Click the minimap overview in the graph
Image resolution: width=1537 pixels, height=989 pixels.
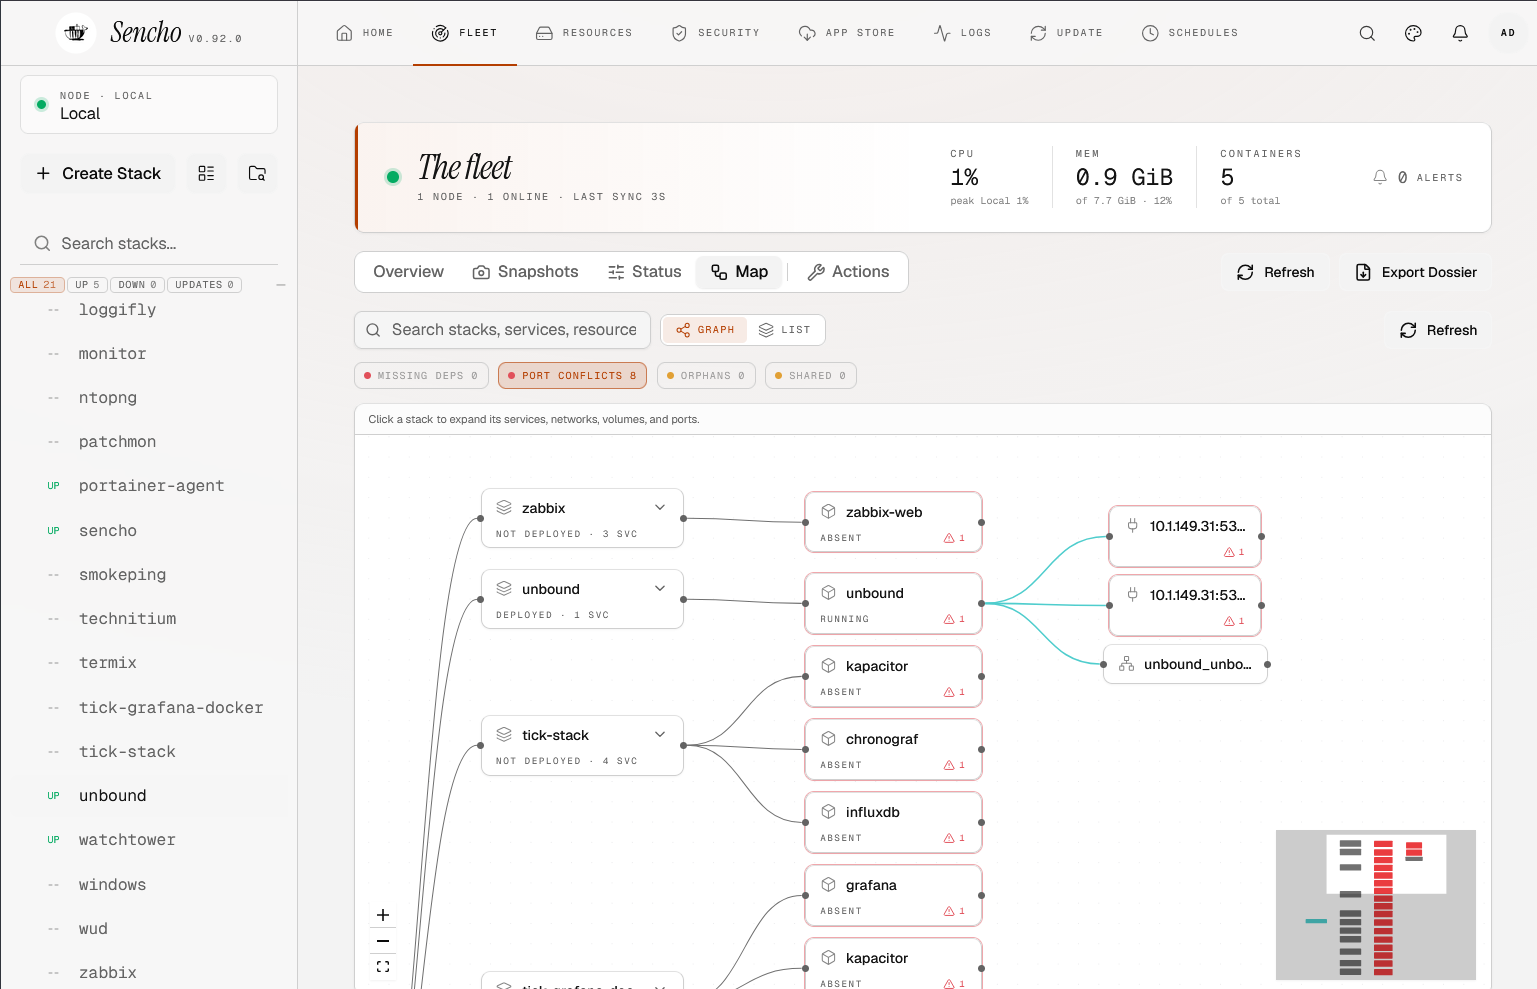tap(1376, 905)
